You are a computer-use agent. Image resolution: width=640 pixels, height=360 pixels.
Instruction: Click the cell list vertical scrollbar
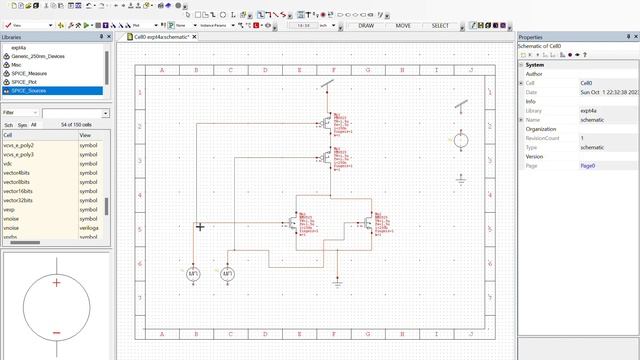click(x=107, y=206)
